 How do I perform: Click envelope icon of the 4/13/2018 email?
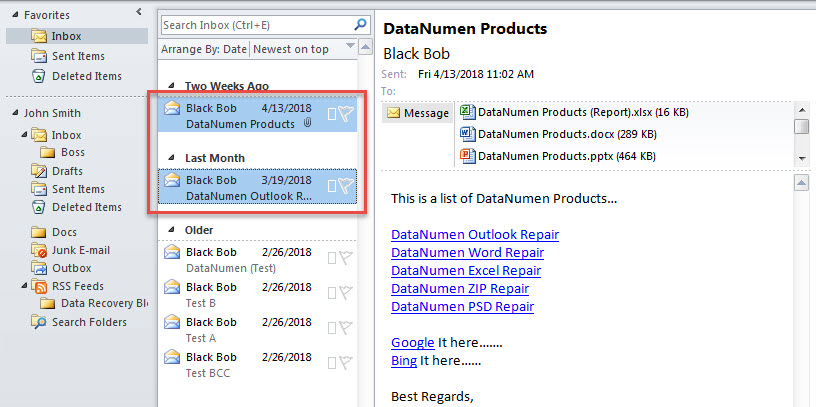[172, 108]
